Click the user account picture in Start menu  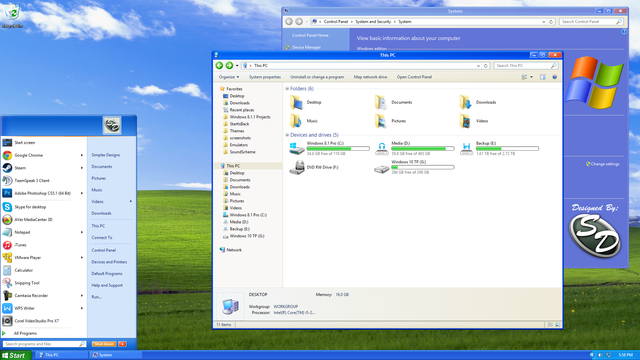(x=112, y=125)
